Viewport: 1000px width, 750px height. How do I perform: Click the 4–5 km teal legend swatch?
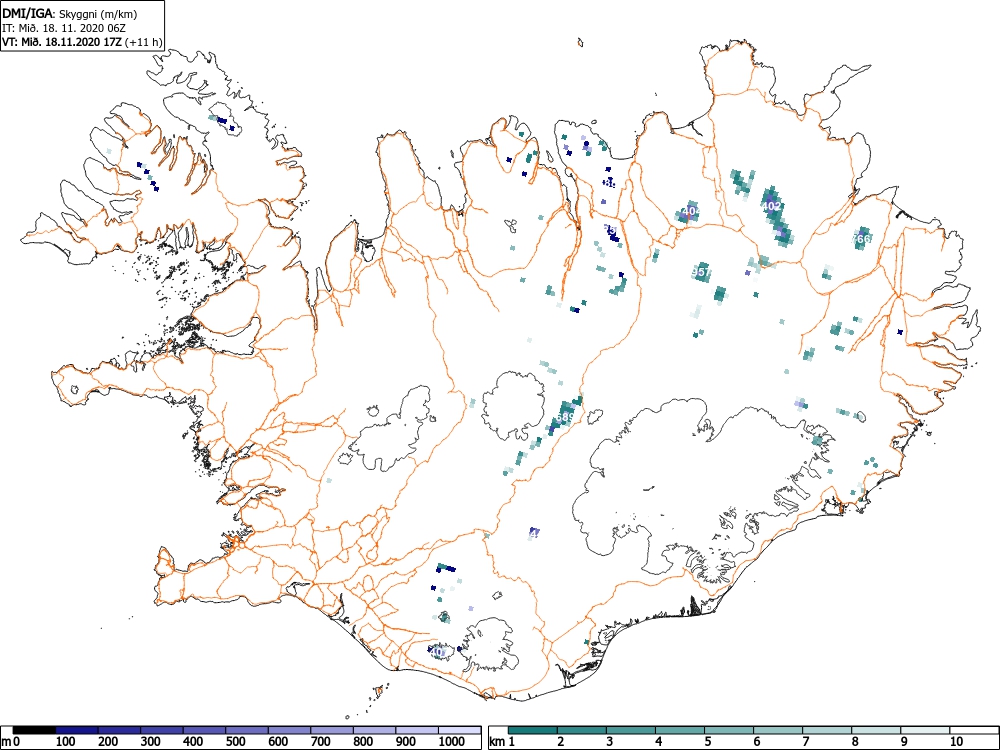pyautogui.click(x=680, y=730)
